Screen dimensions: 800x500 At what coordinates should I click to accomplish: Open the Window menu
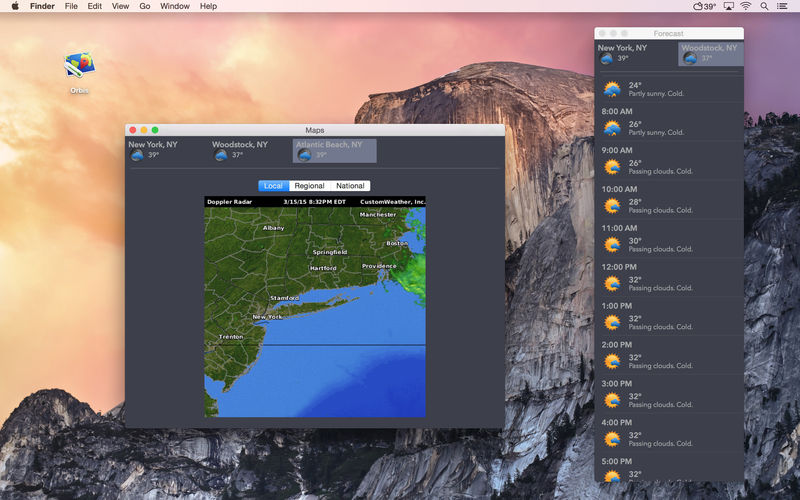pyautogui.click(x=175, y=6)
